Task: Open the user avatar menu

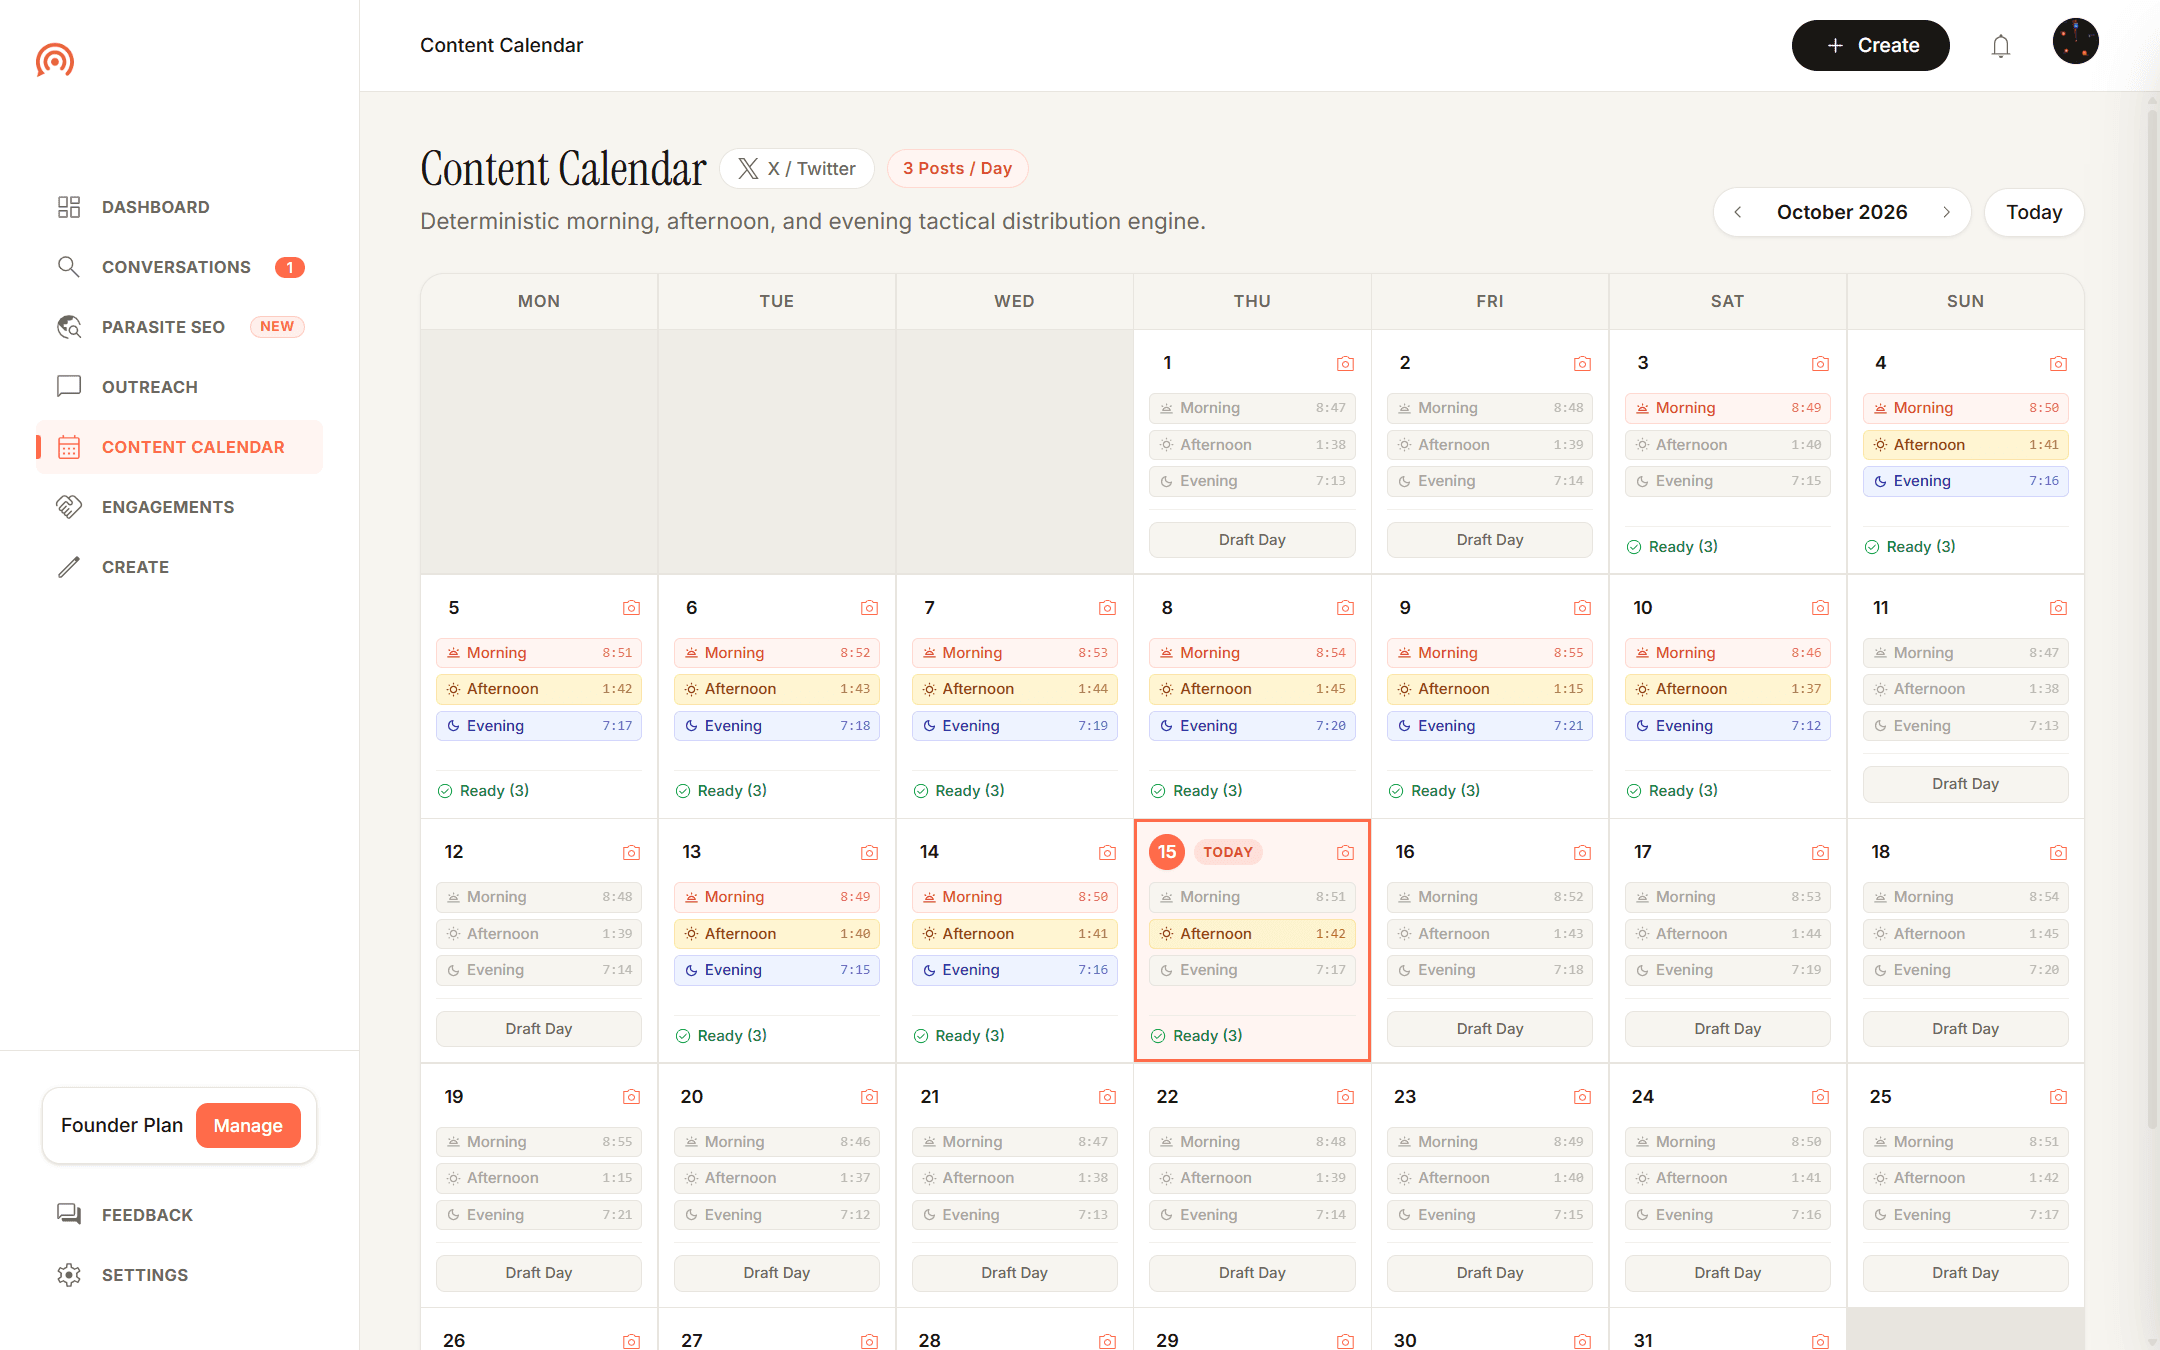Action: point(2076,42)
